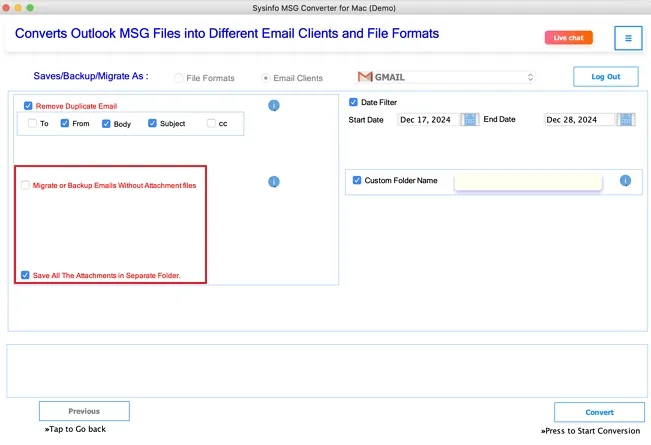Click the Log Out button
651x445 pixels.
[606, 77]
